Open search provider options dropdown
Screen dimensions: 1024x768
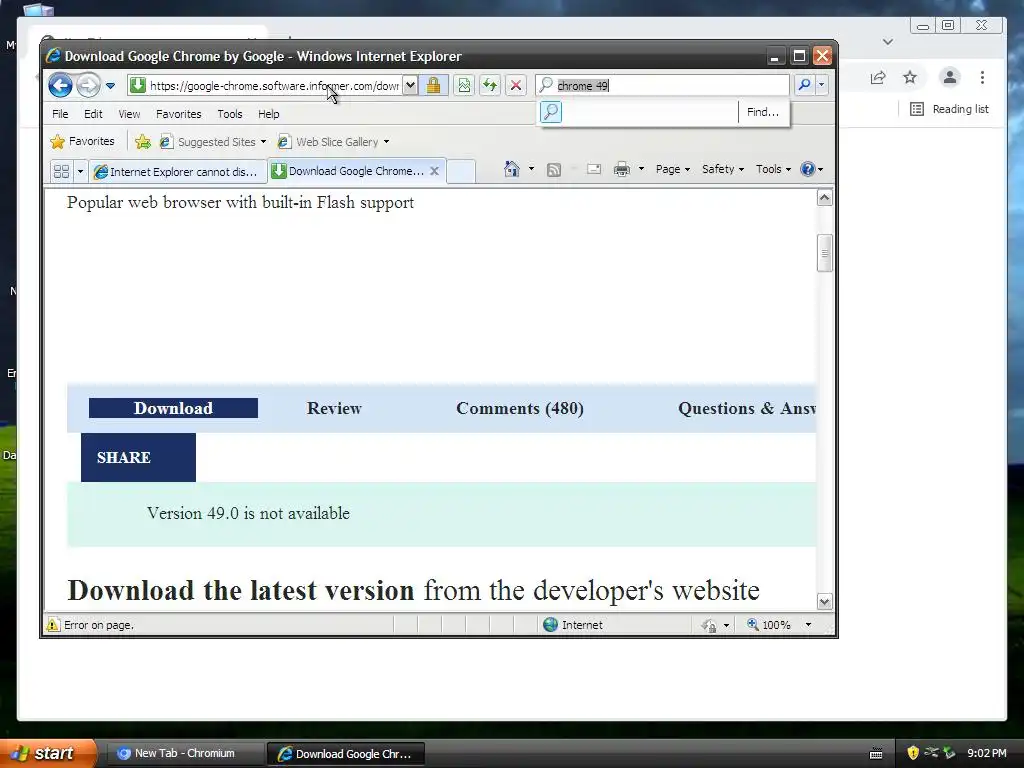pyautogui.click(x=822, y=85)
